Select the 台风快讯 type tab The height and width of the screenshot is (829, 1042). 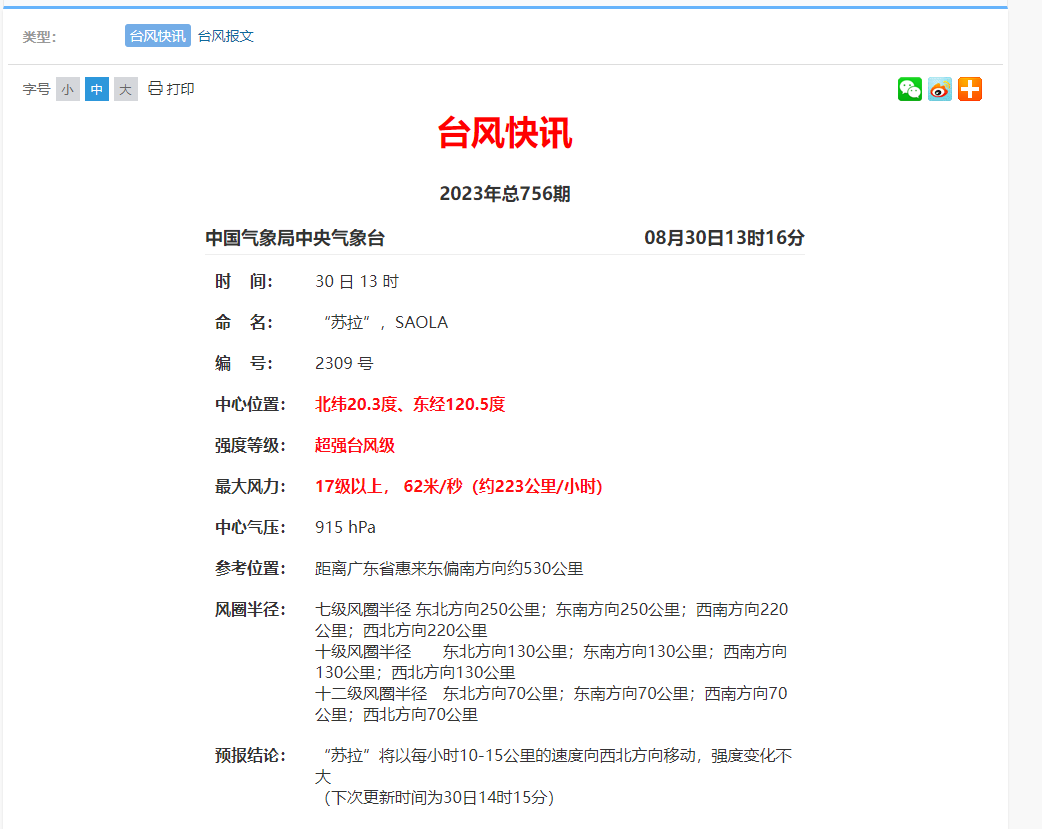click(157, 36)
